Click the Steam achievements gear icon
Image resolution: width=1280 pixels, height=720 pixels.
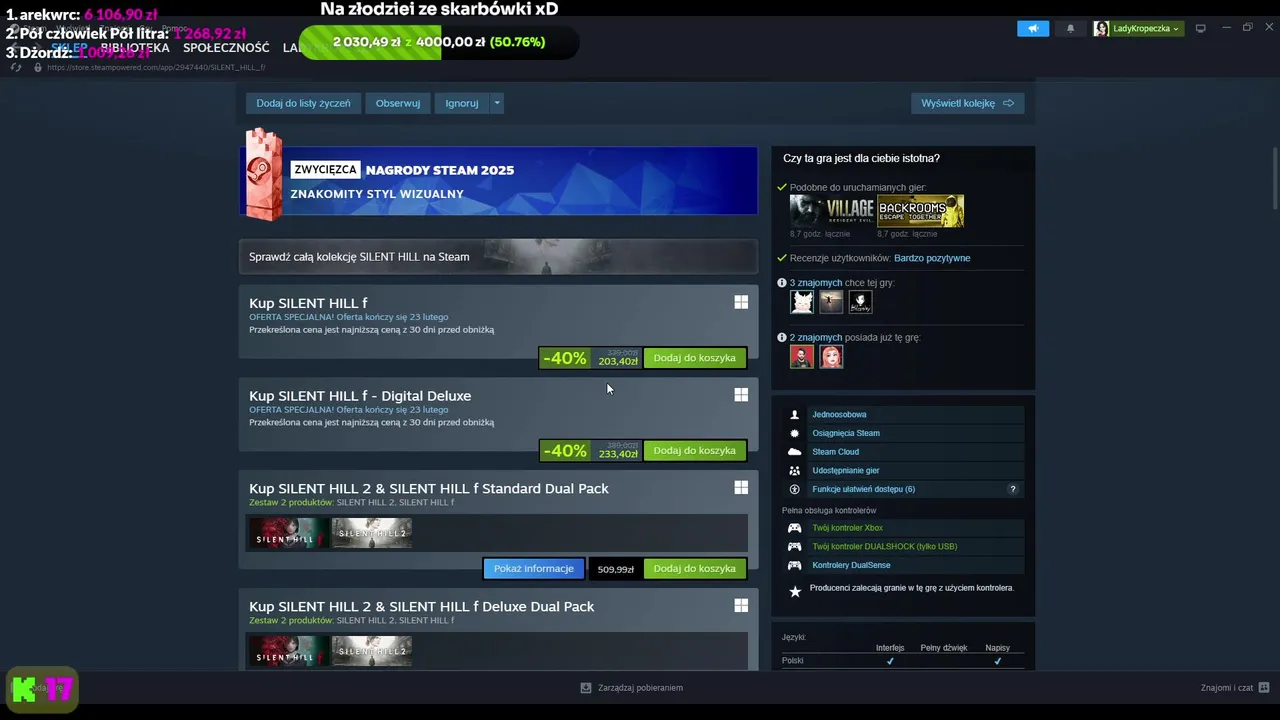pyautogui.click(x=795, y=433)
